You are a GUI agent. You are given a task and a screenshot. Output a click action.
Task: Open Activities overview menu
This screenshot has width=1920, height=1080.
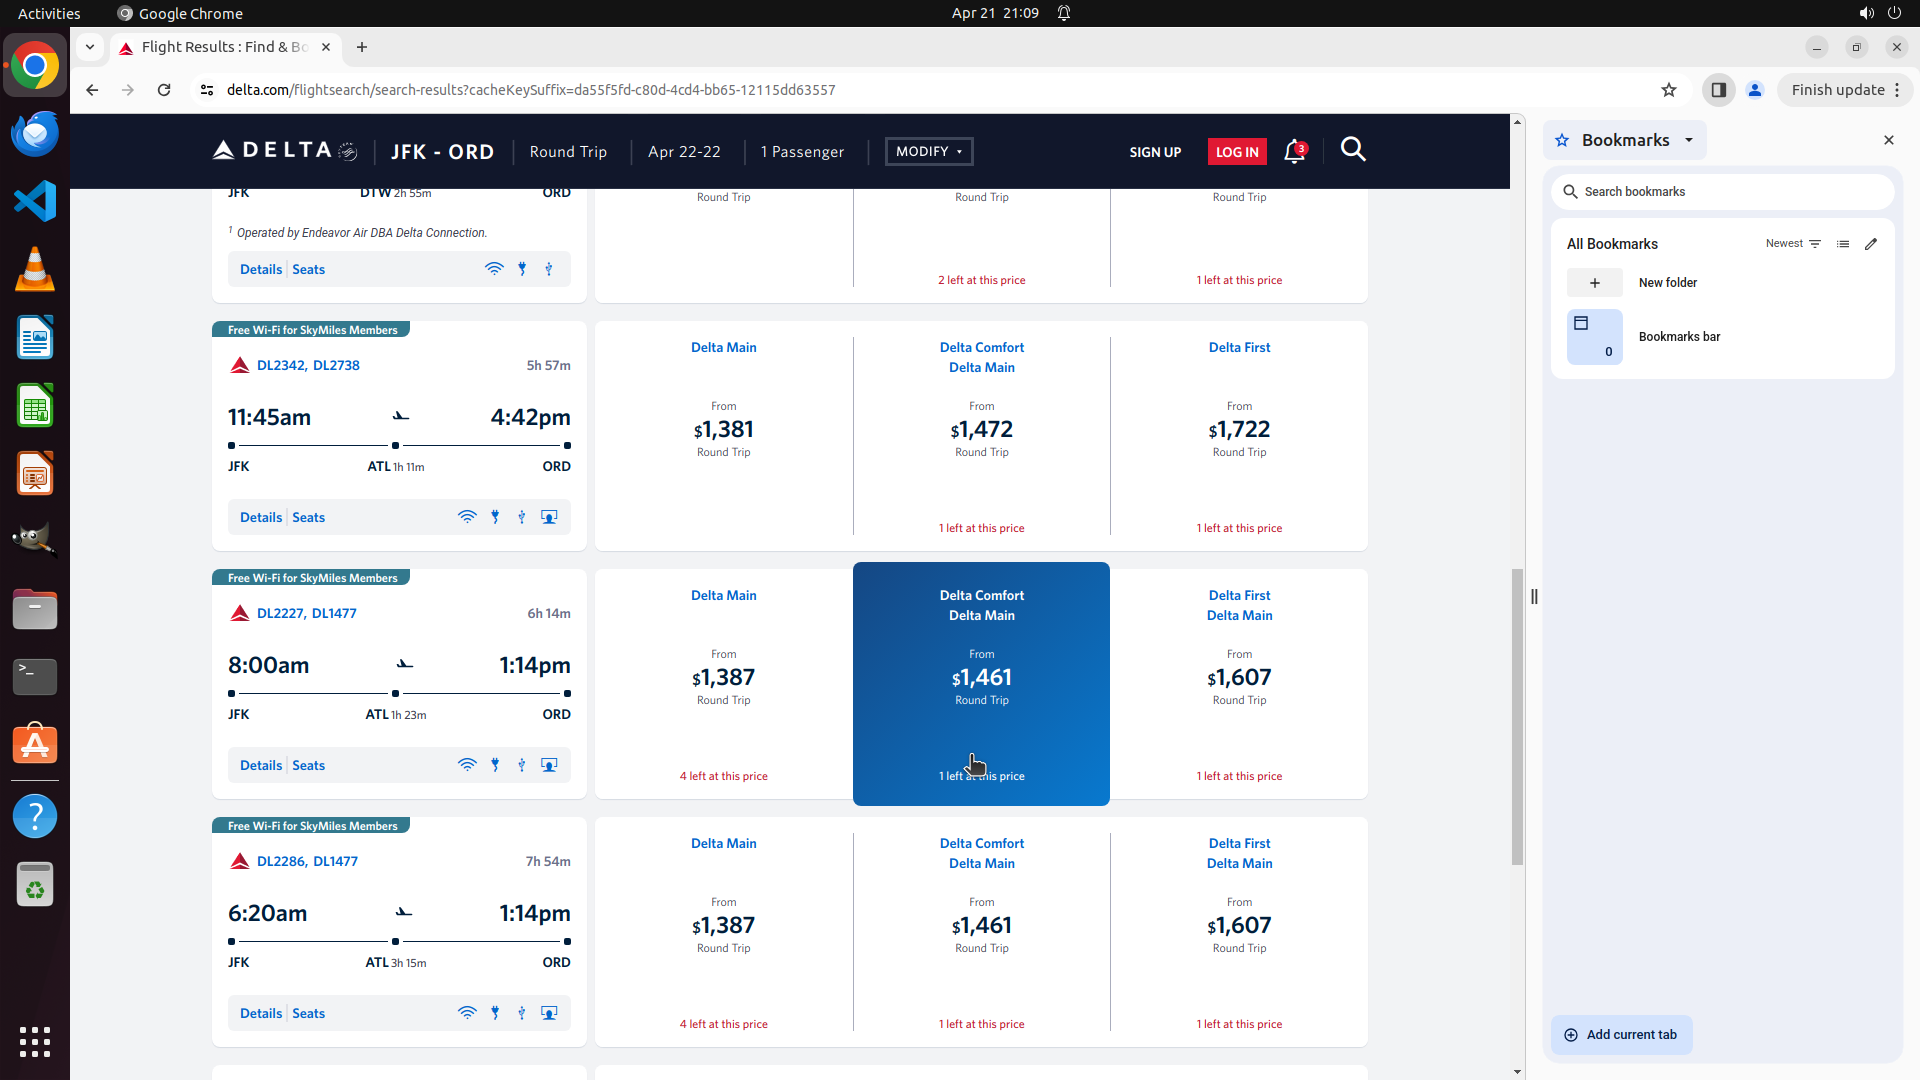[x=49, y=13]
